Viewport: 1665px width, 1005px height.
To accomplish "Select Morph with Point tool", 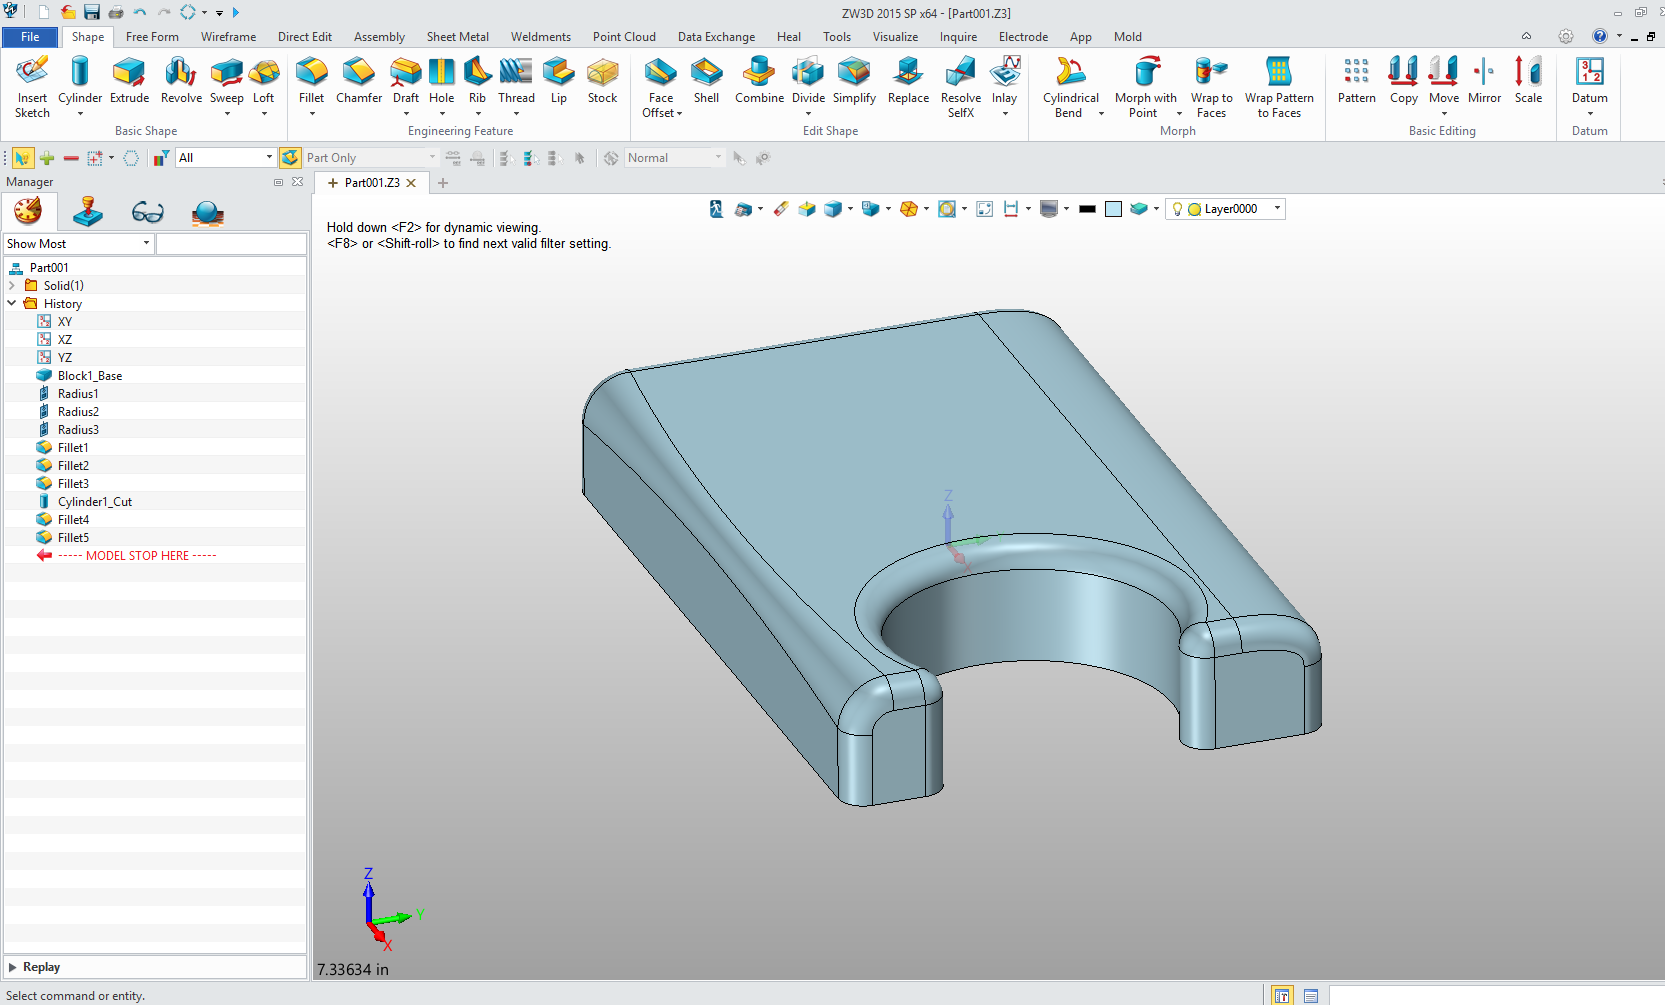I will (1146, 86).
